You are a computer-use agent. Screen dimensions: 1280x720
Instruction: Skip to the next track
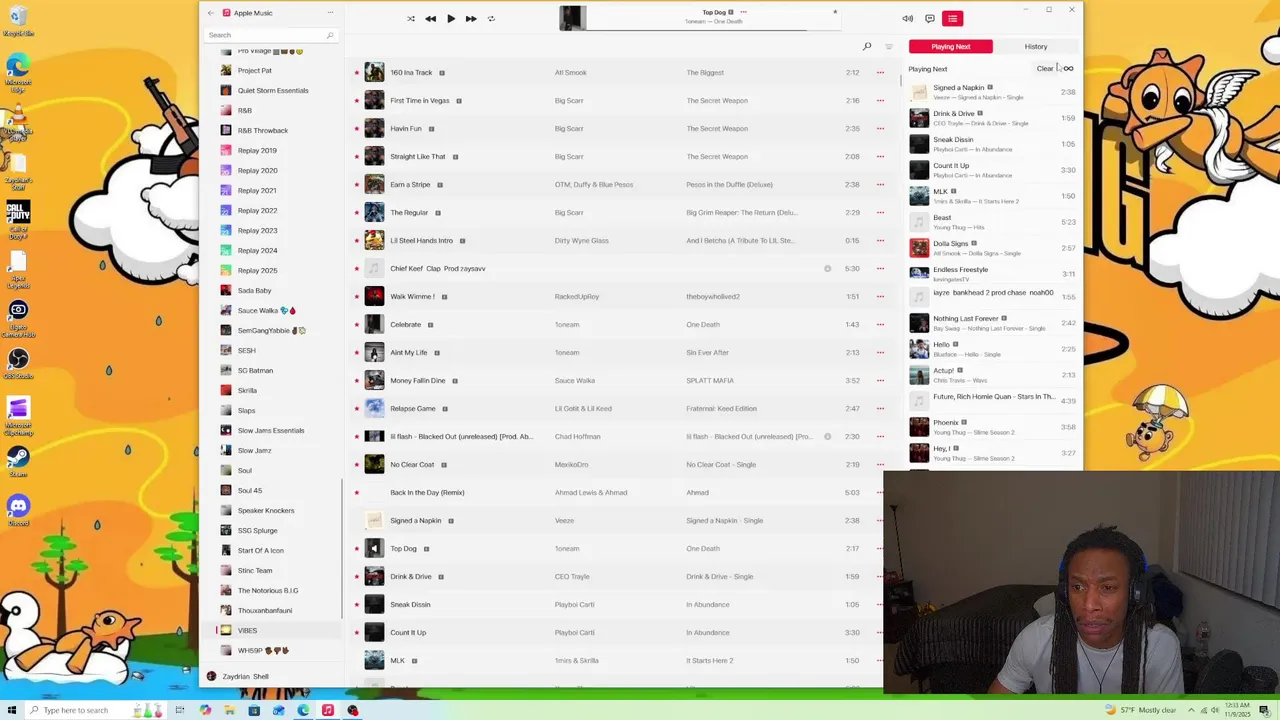pos(471,18)
